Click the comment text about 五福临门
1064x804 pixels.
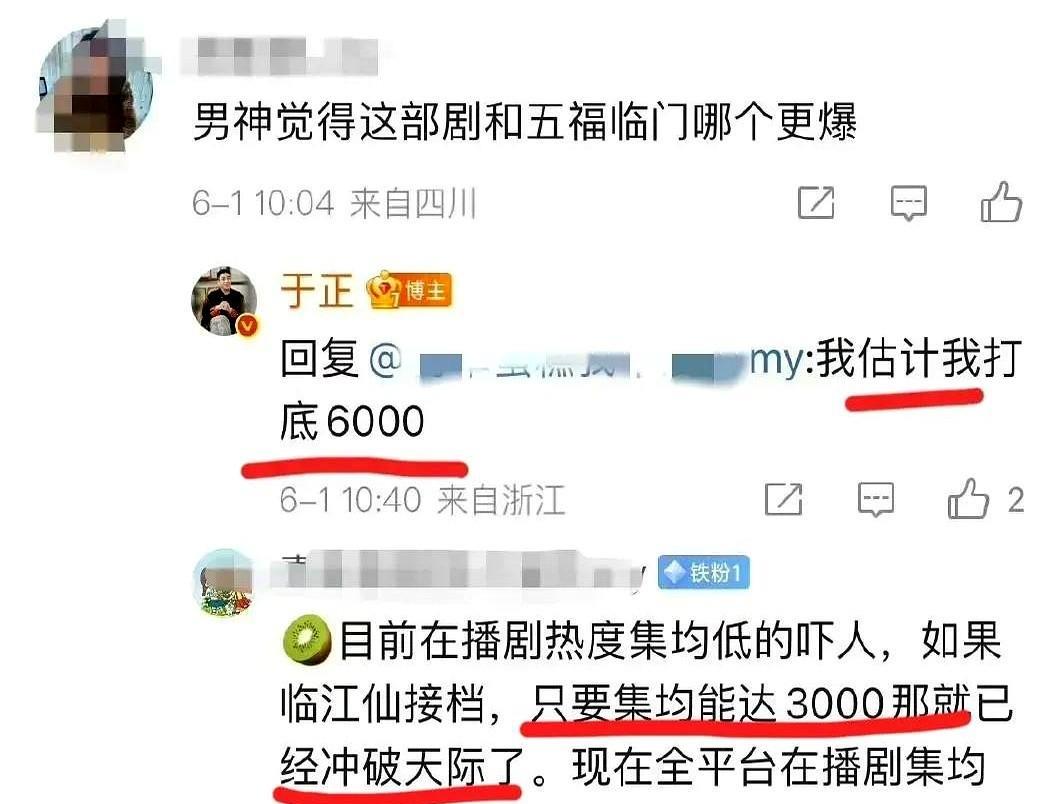pos(525,122)
